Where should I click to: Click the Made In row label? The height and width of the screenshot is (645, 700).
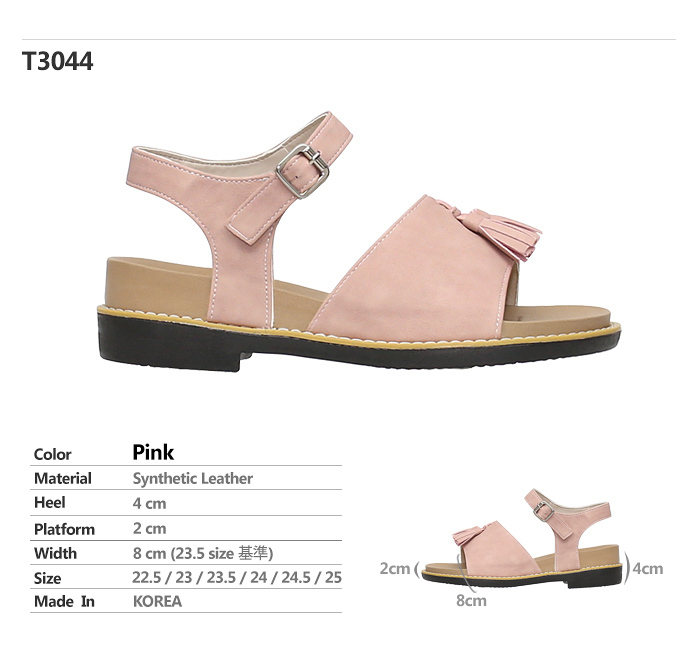point(64,601)
